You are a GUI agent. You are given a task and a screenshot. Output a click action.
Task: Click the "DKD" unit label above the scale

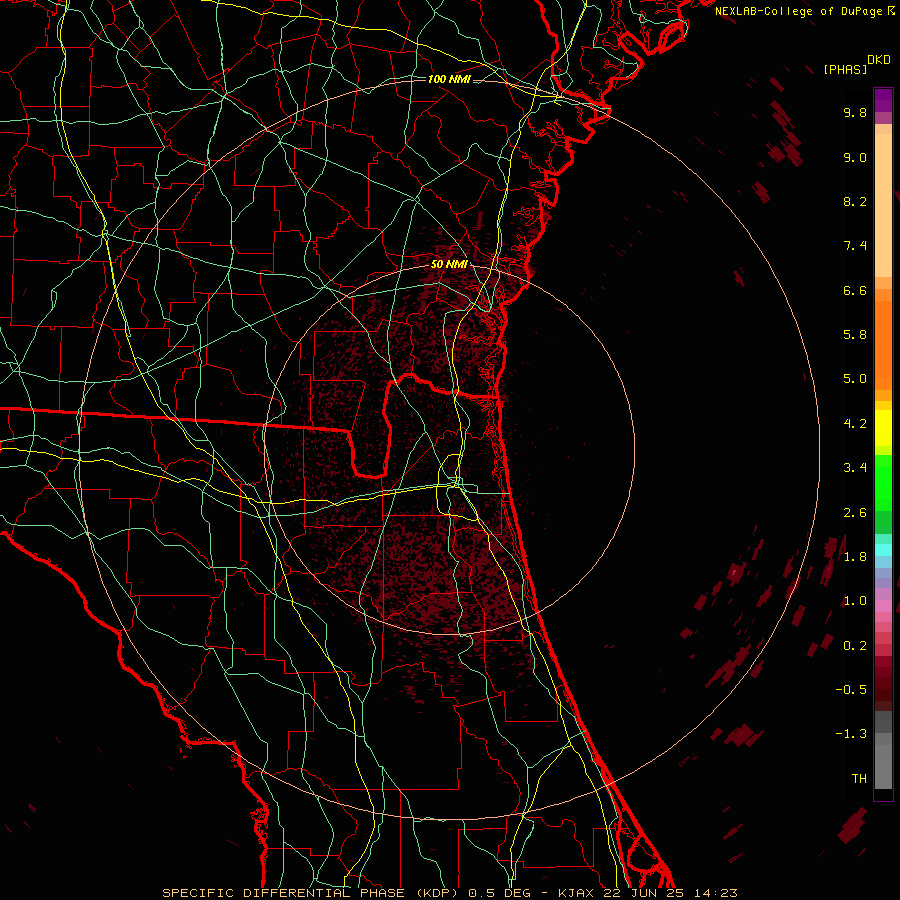point(879,60)
